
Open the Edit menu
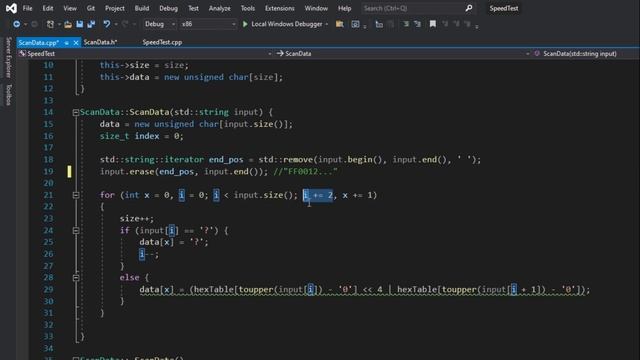click(48, 8)
